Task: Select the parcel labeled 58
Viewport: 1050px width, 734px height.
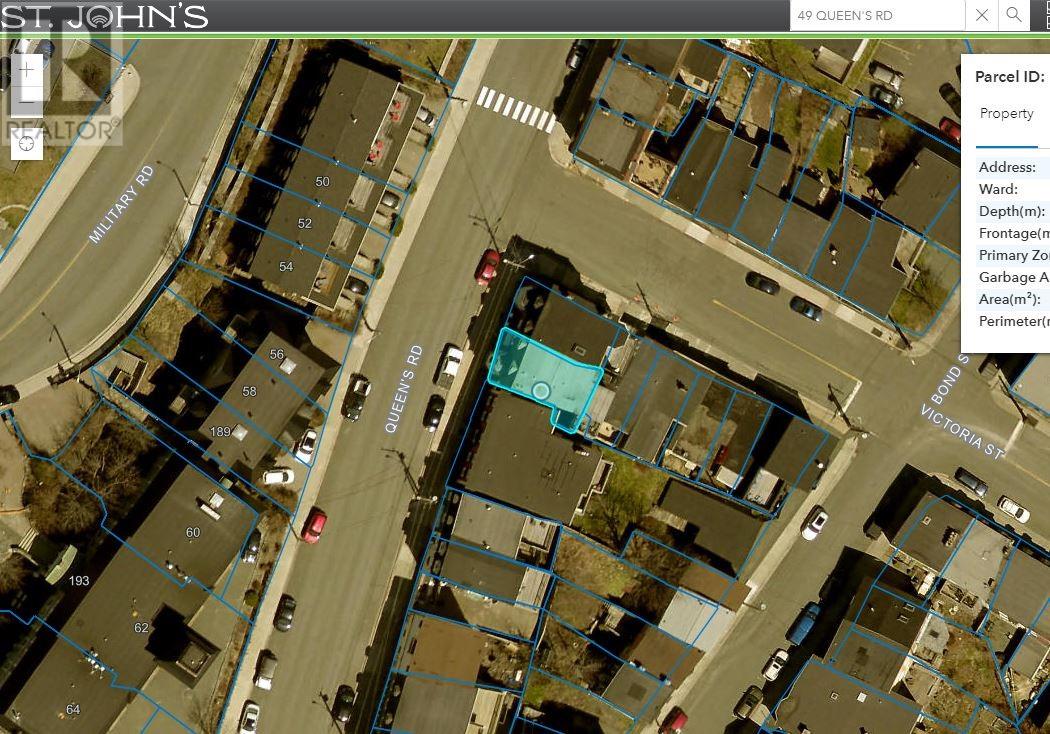Action: pyautogui.click(x=249, y=391)
